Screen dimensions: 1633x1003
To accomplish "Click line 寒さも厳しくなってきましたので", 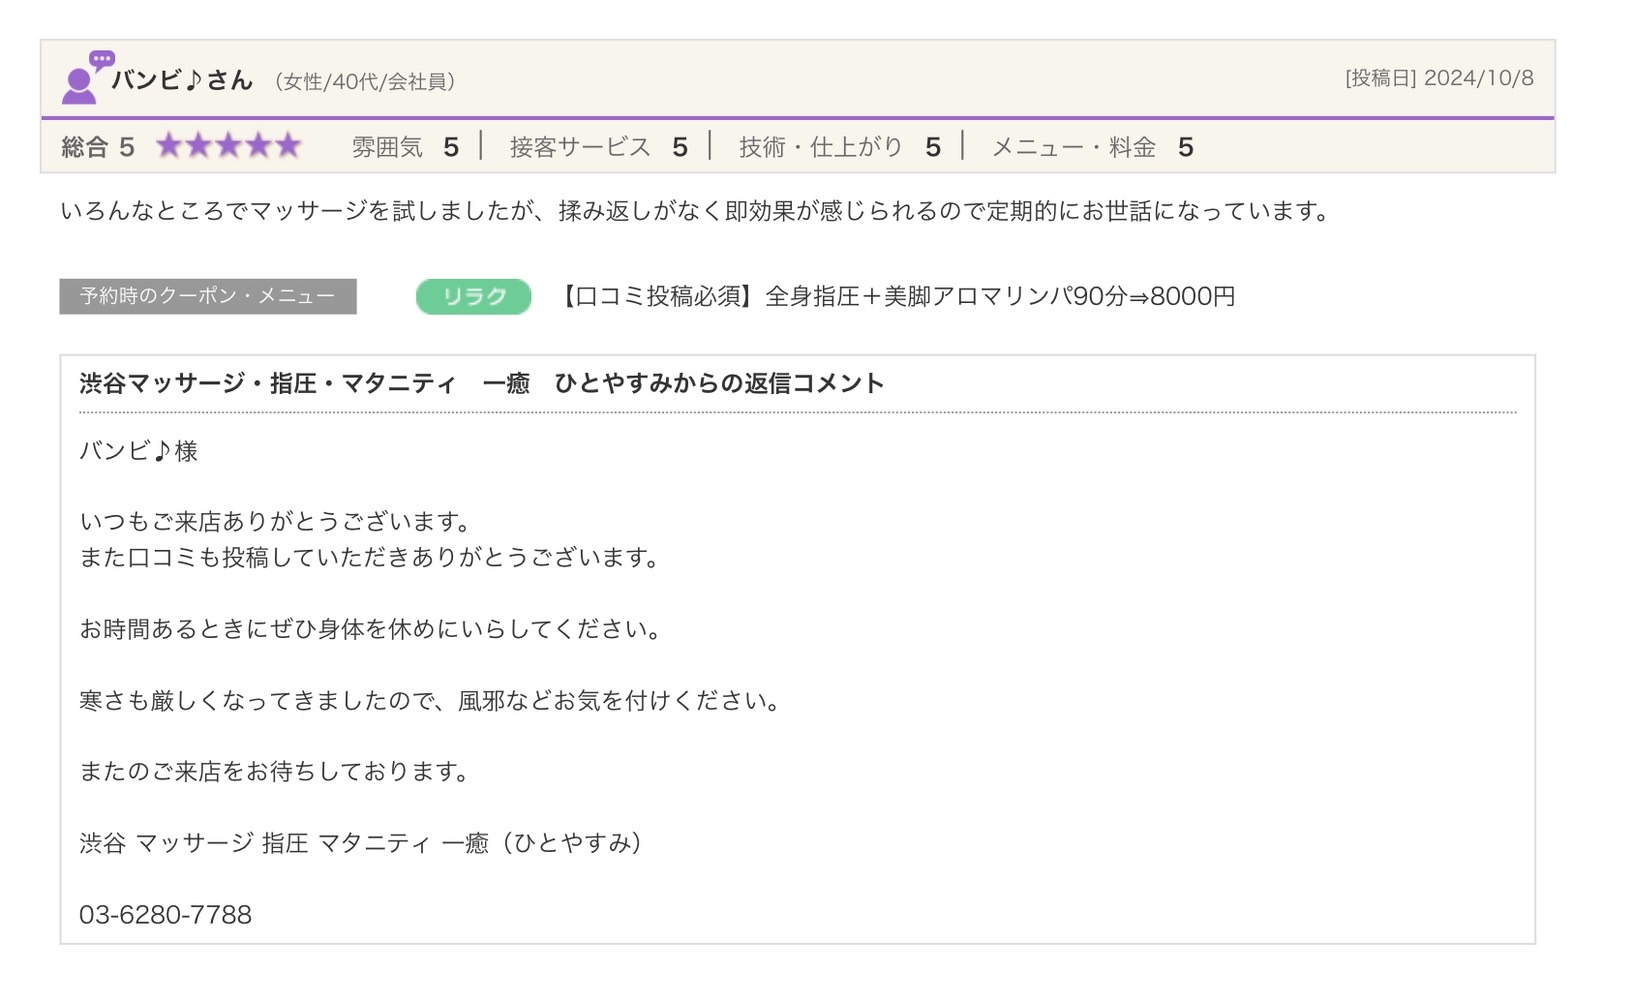I will (431, 700).
